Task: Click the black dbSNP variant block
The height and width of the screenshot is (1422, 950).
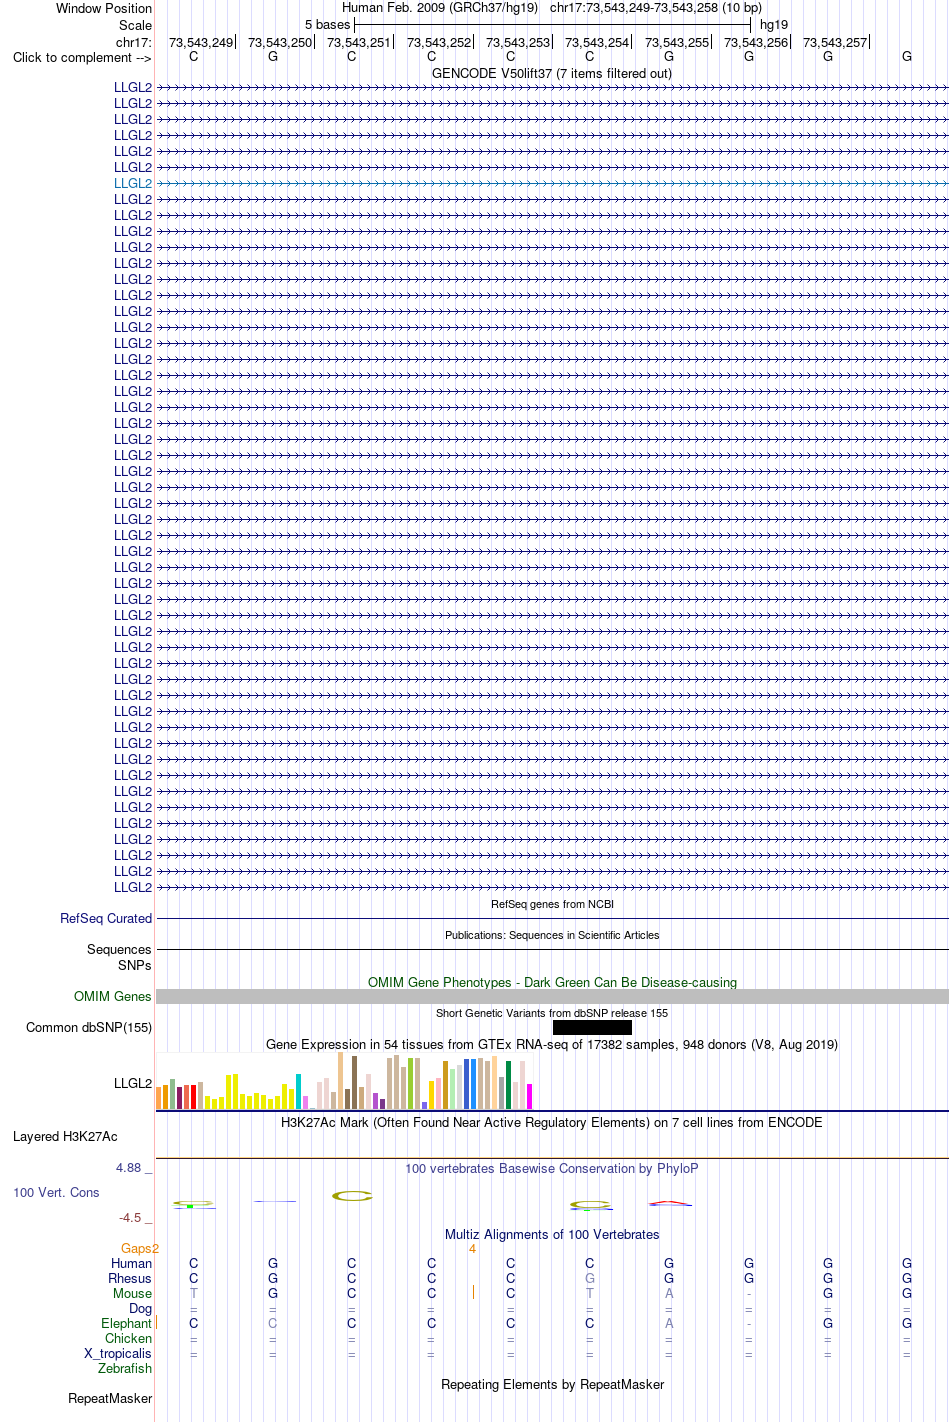Action: tap(592, 1027)
